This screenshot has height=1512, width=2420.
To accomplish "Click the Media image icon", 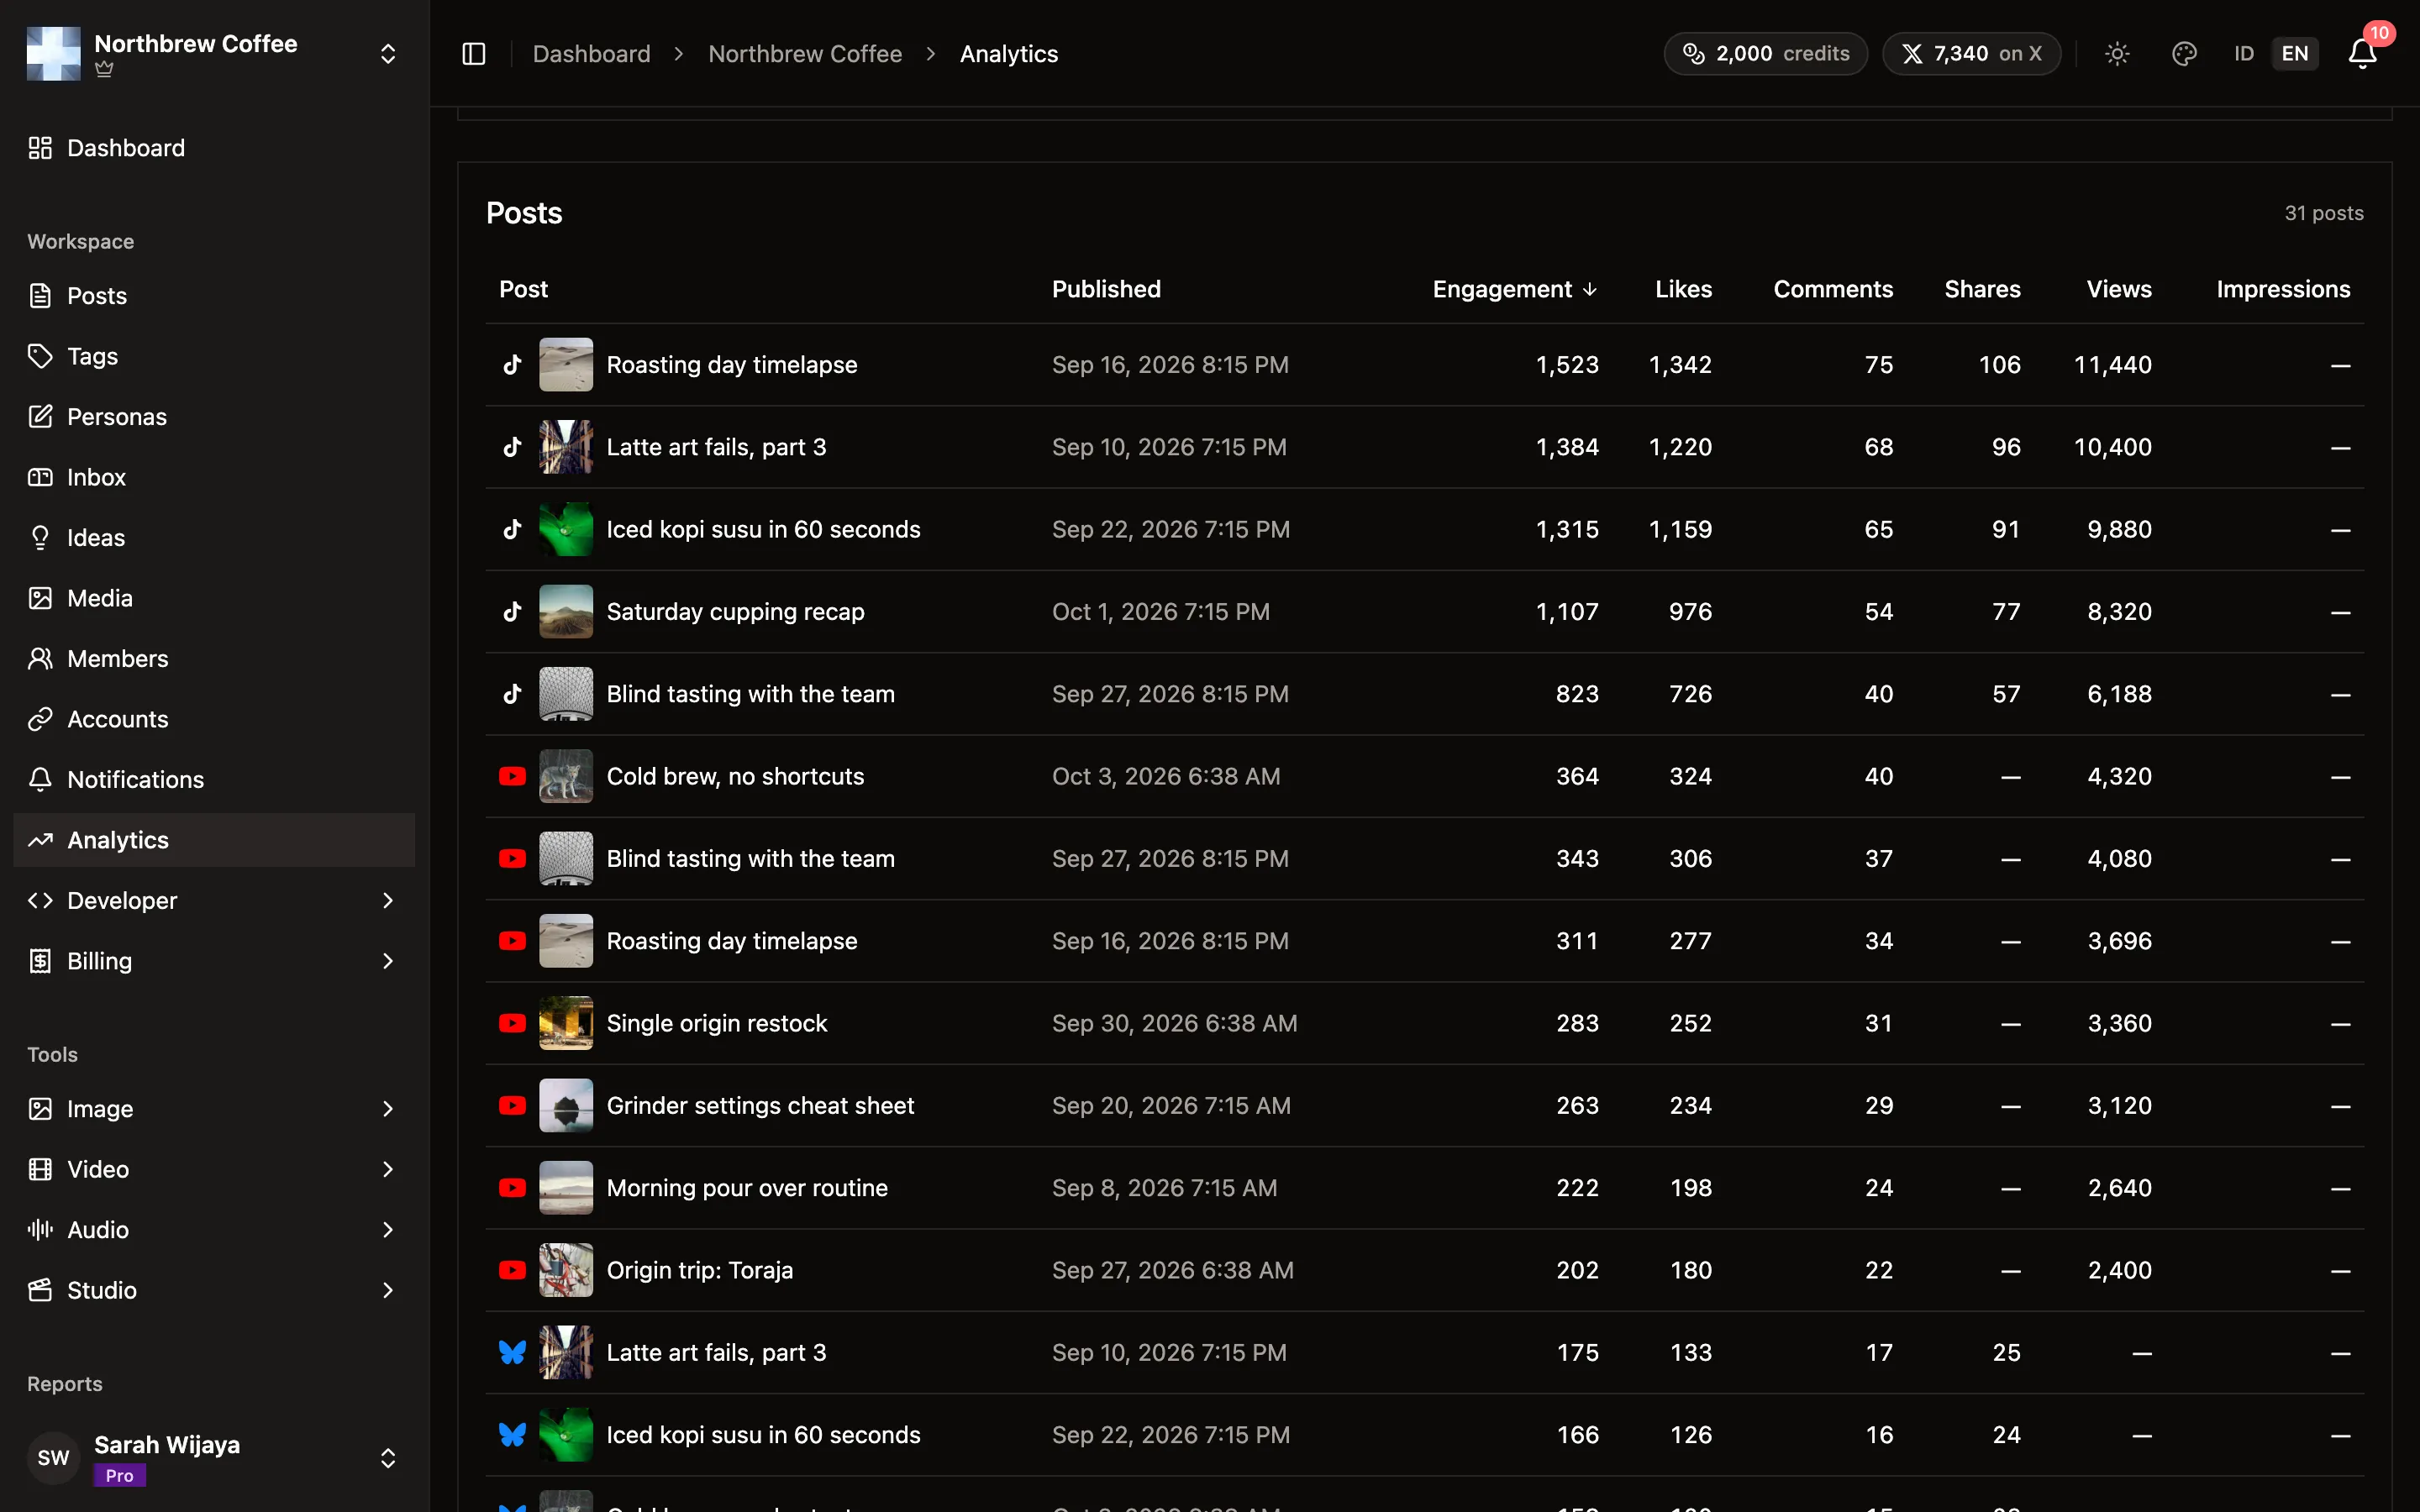I will coord(40,598).
